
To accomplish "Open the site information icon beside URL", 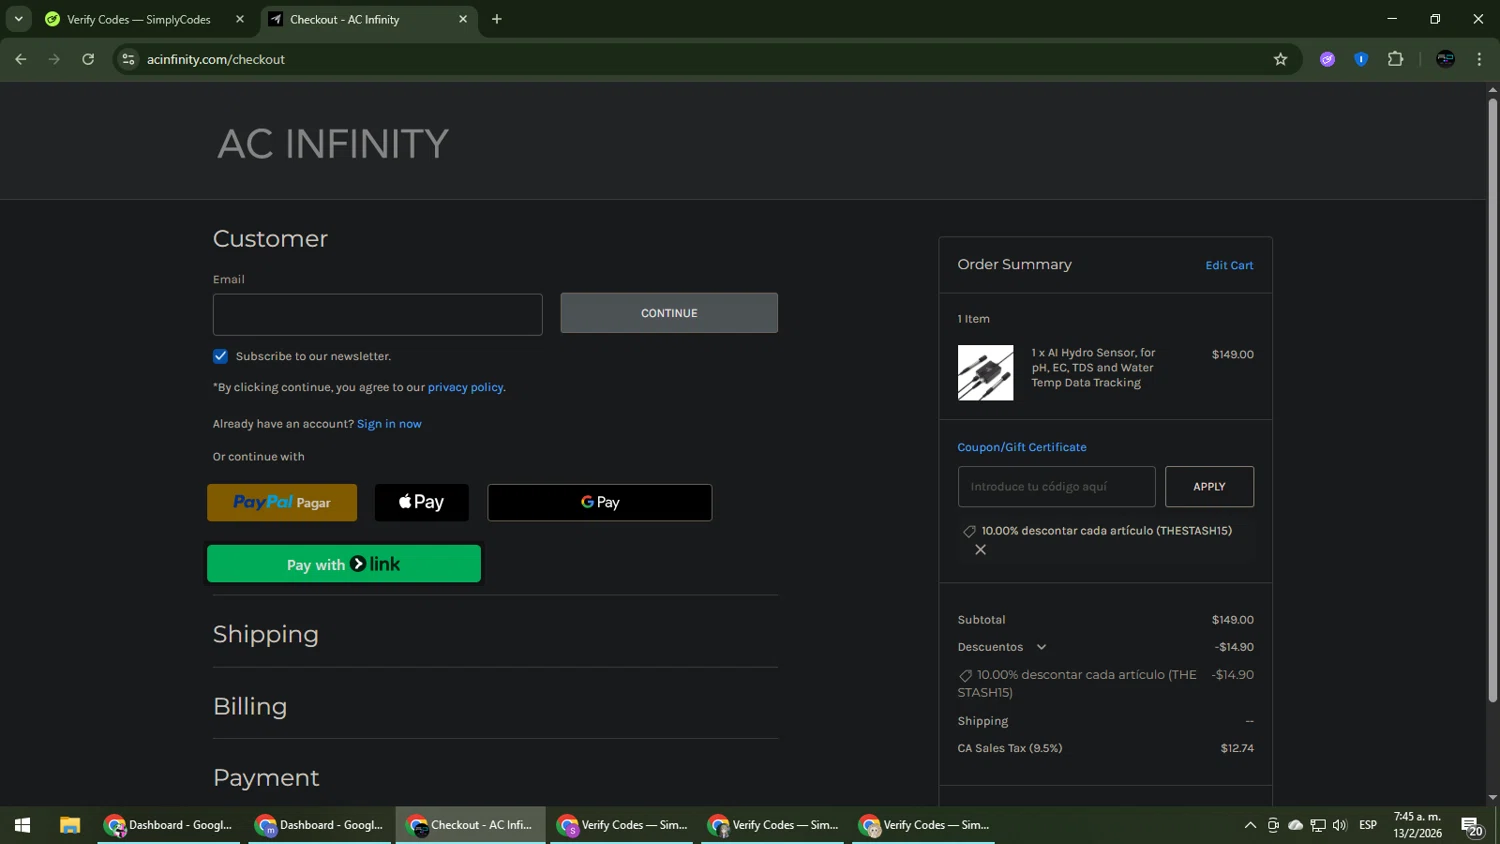I will [x=128, y=59].
